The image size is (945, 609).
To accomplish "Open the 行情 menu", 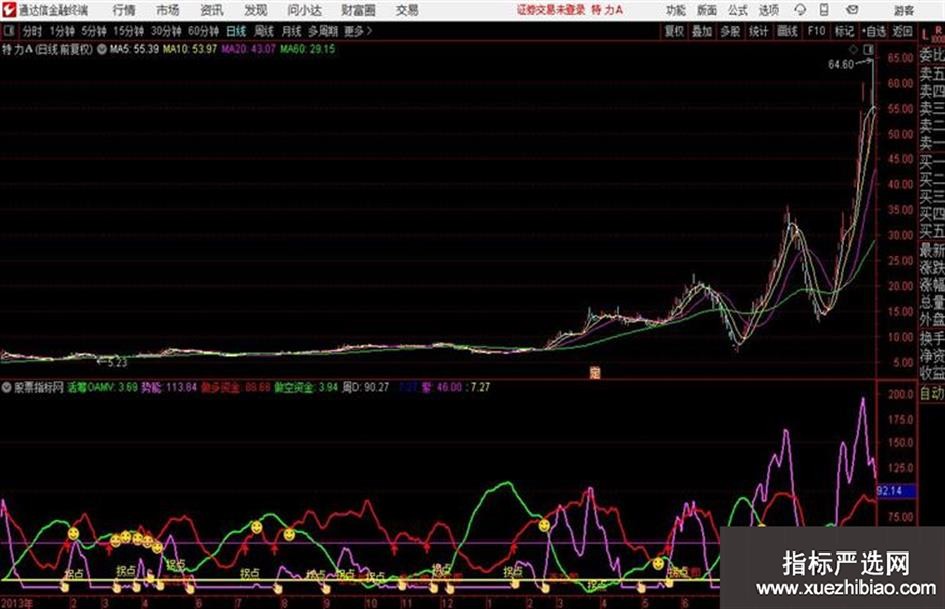I will (124, 10).
